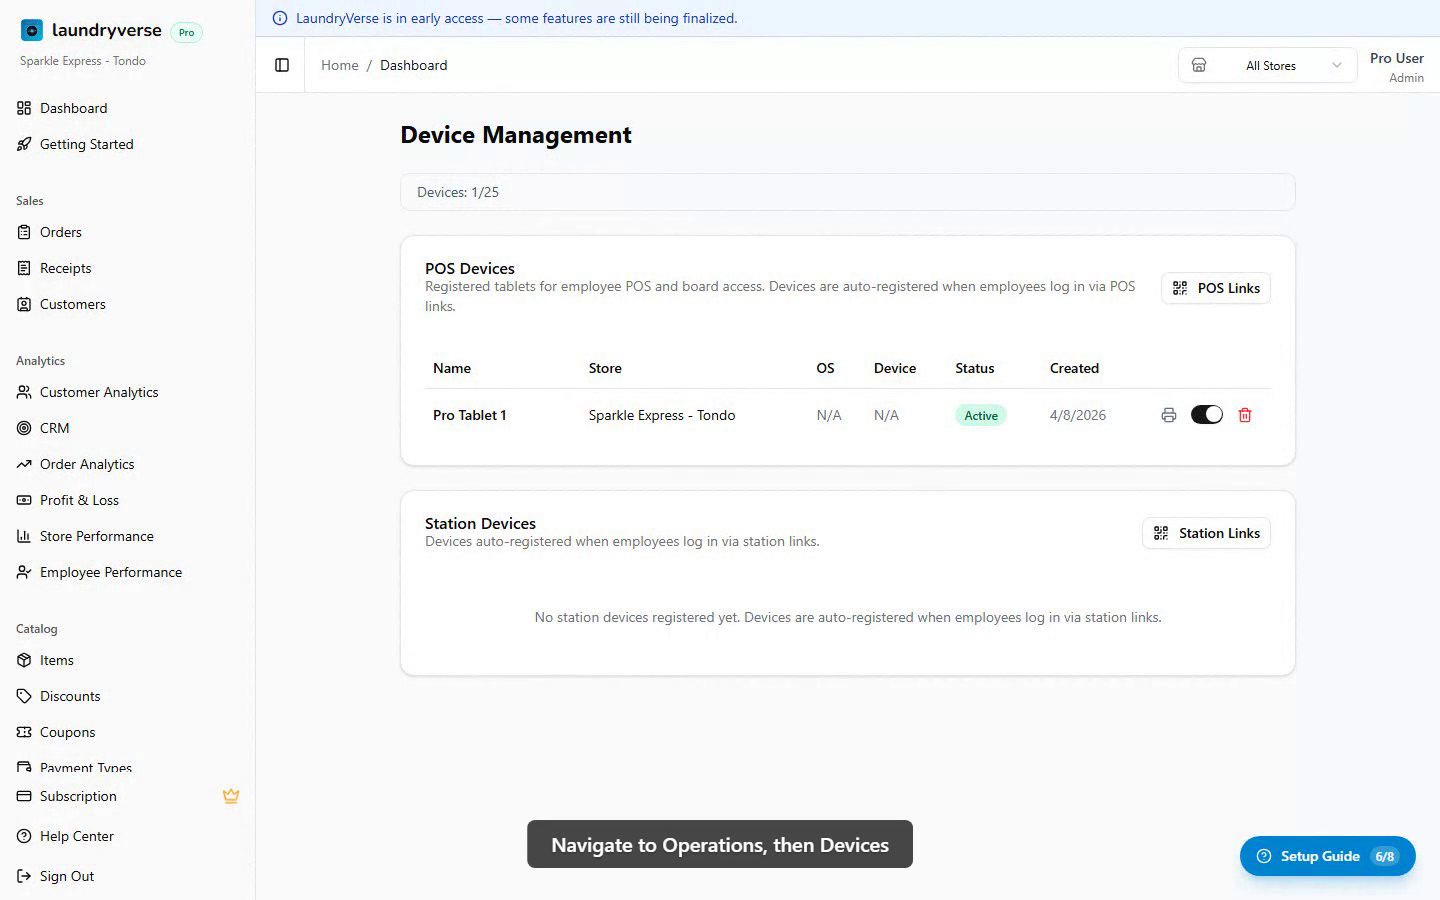Select the Coupons catalog entry
Screen dimensions: 1440x900
(x=68, y=732)
